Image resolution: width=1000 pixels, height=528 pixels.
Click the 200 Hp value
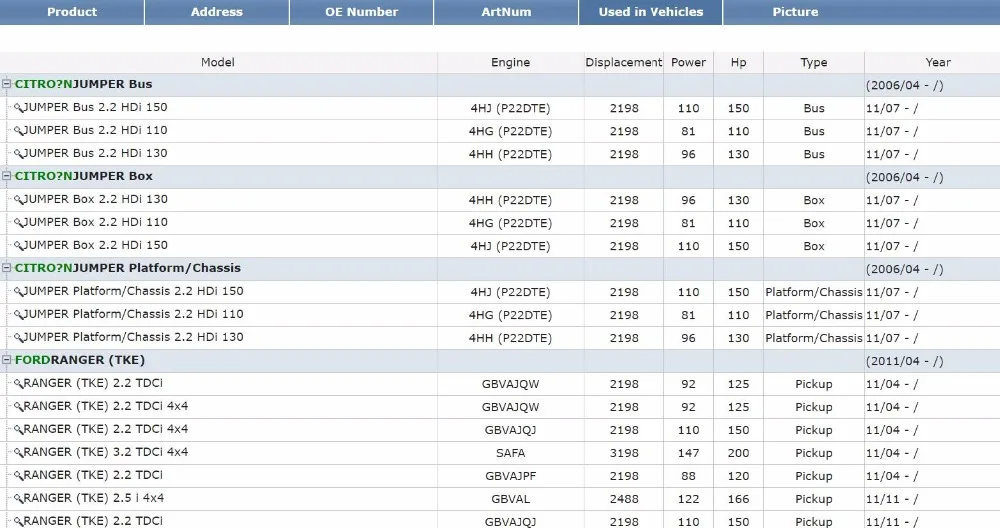pos(739,453)
